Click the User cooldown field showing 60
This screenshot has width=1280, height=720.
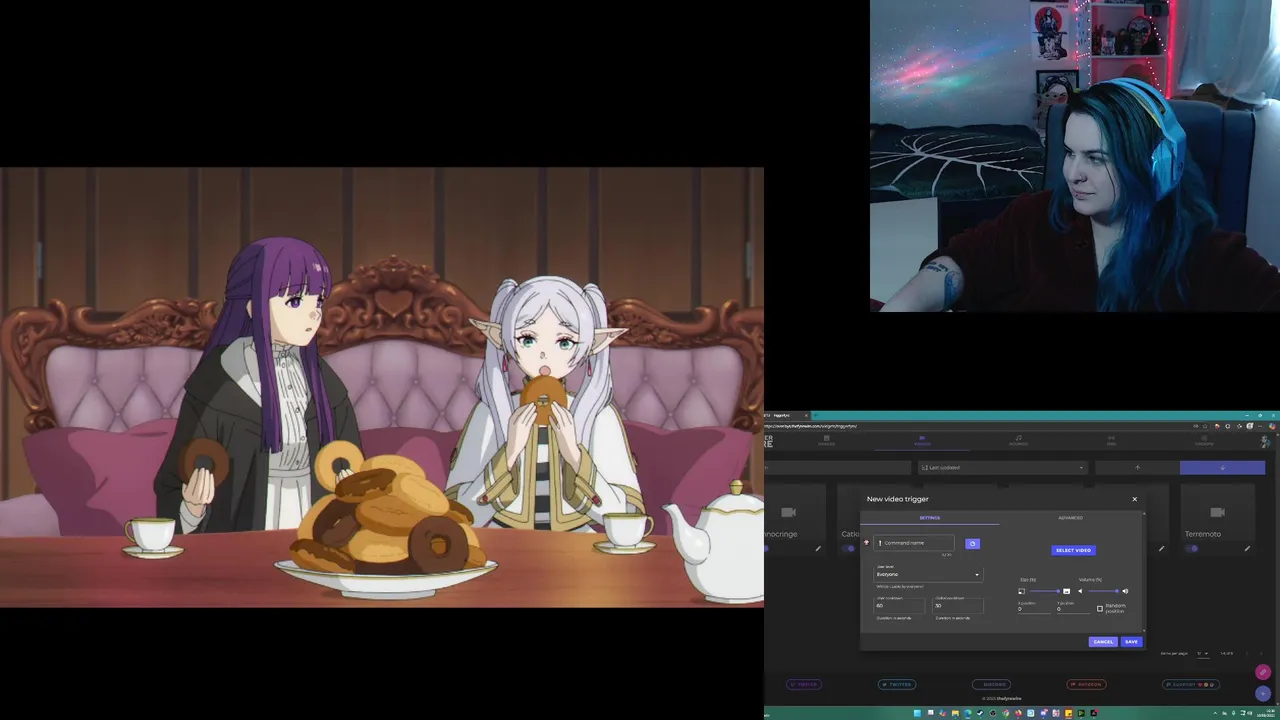tap(899, 605)
